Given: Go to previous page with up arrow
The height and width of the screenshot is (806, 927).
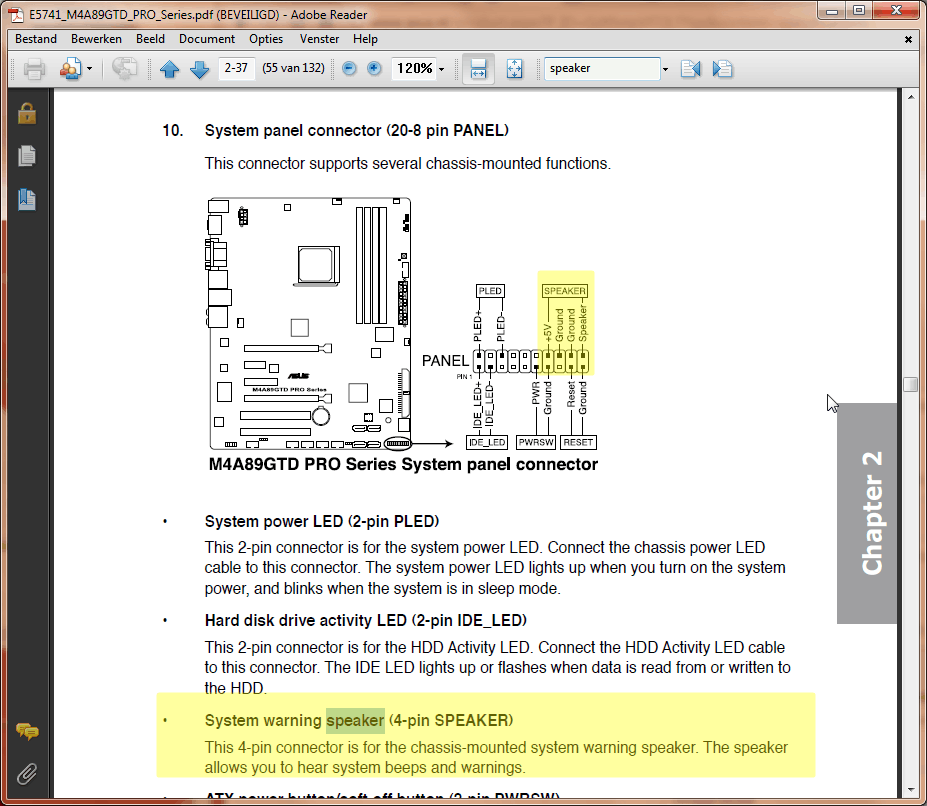Looking at the screenshot, I should [x=170, y=69].
